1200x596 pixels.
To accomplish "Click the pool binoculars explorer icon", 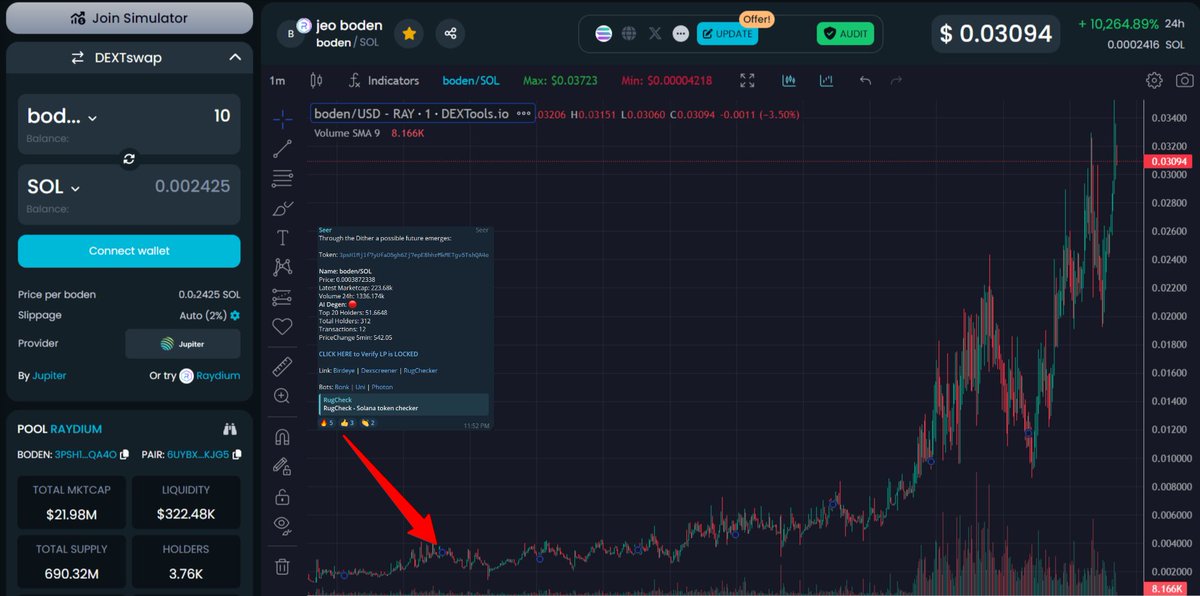I will coord(230,429).
